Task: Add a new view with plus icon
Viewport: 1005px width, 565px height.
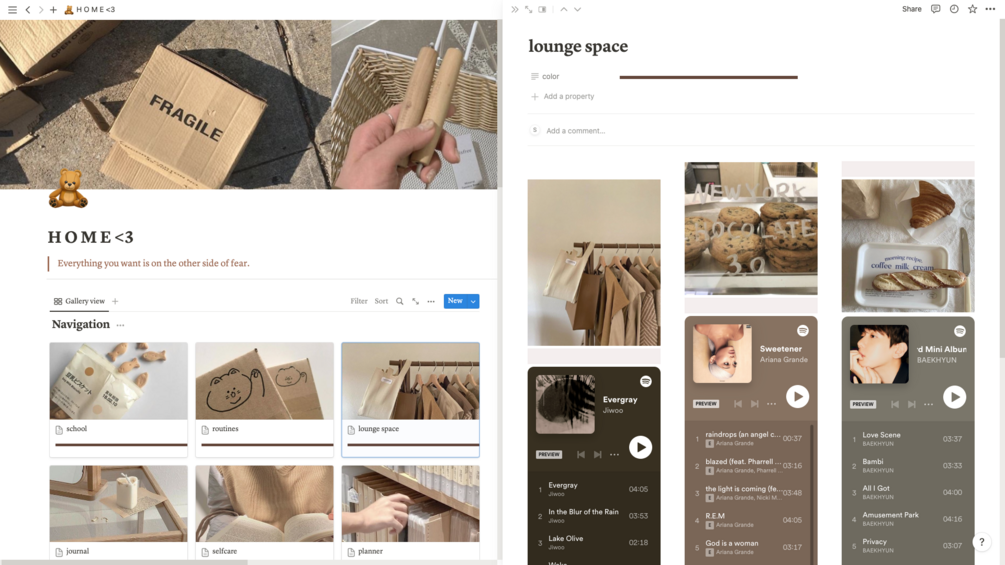Action: click(115, 301)
